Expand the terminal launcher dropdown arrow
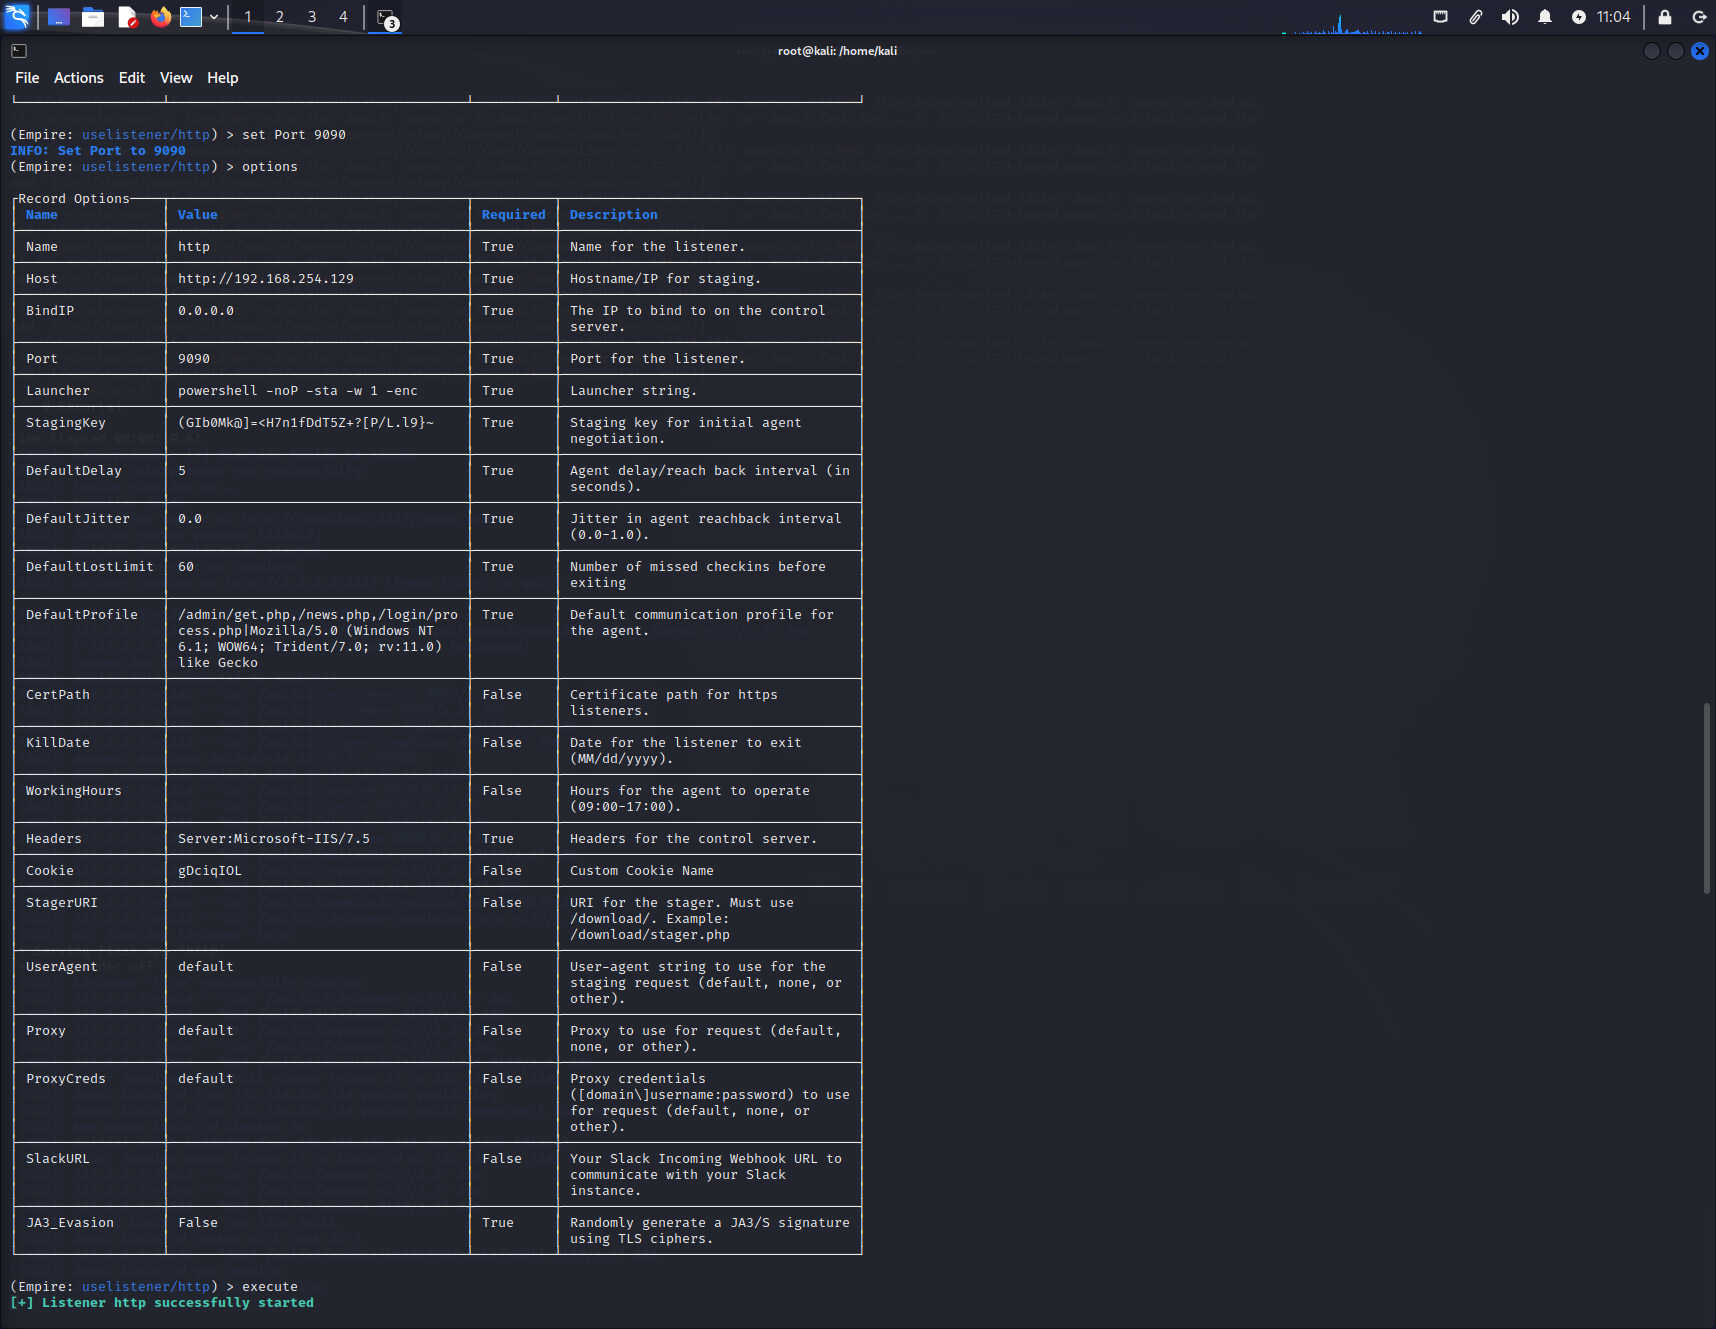 point(214,17)
